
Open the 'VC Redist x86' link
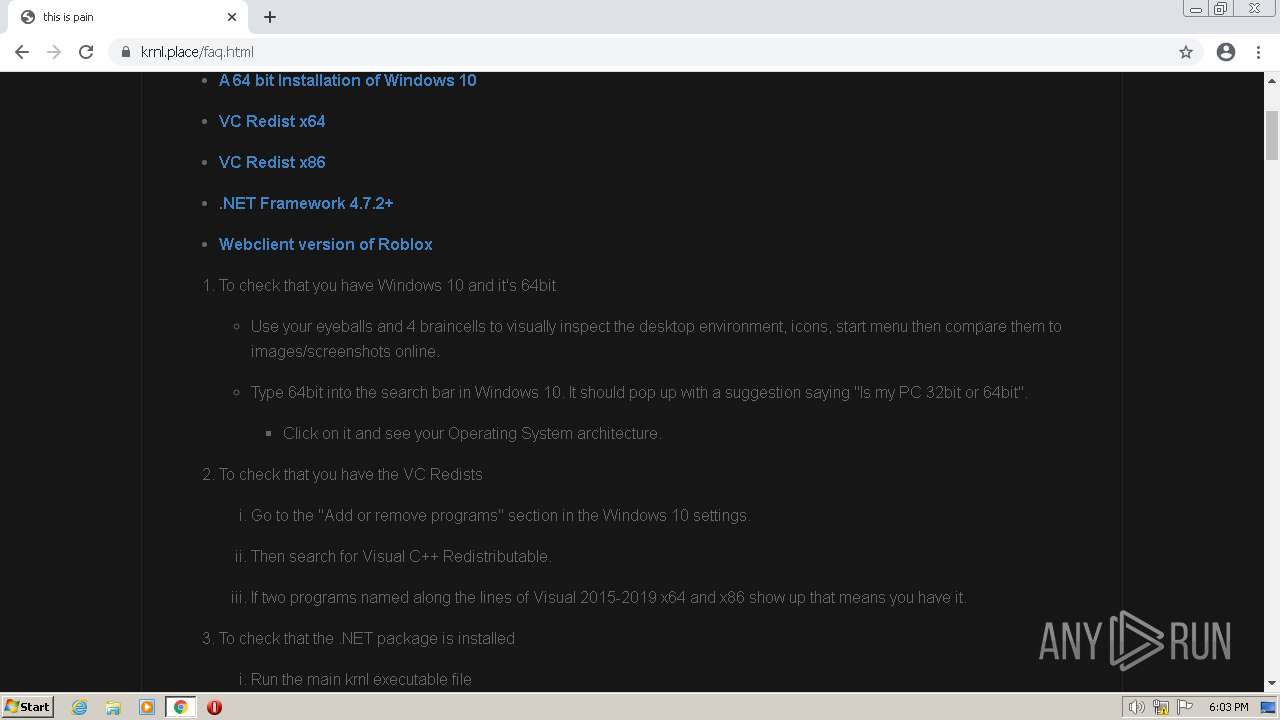coord(272,162)
